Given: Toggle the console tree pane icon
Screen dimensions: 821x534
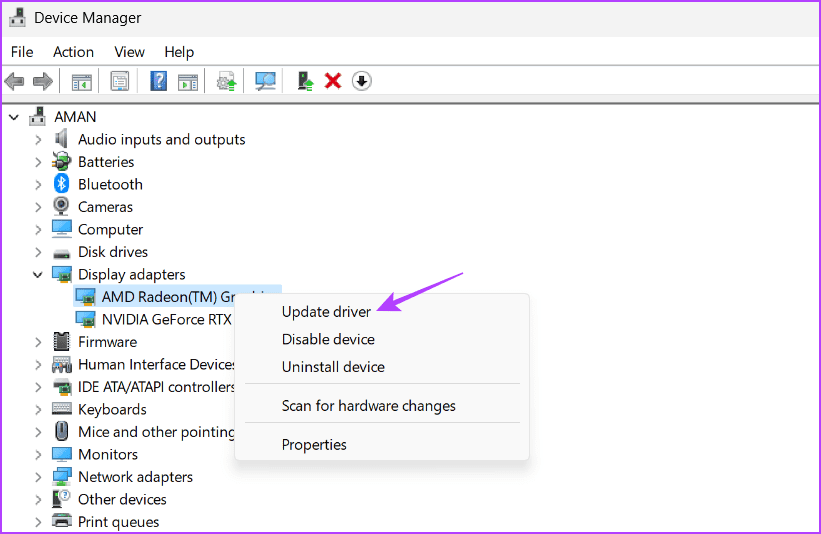Looking at the screenshot, I should pyautogui.click(x=82, y=82).
